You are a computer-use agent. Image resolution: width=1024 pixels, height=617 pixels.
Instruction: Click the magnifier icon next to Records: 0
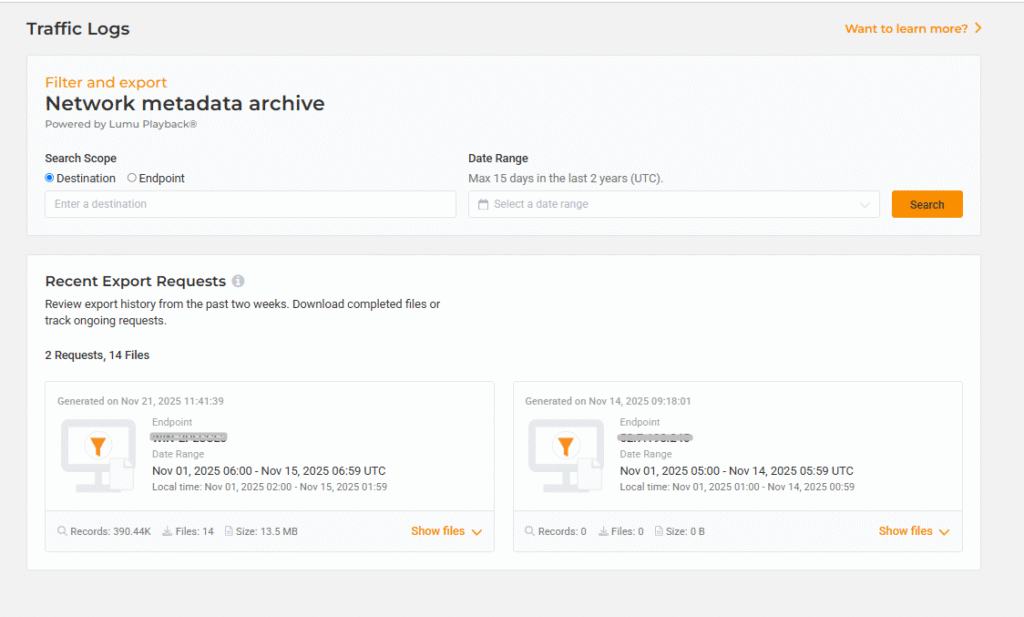(530, 532)
